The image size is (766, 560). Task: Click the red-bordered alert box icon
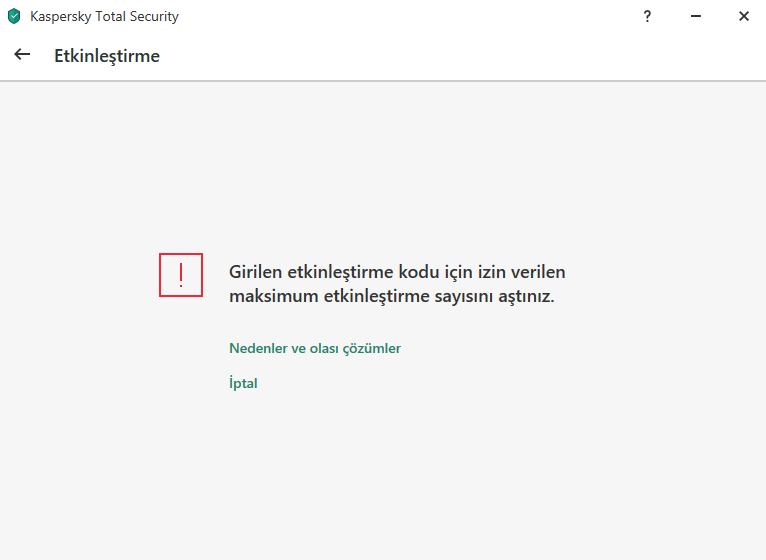pos(181,275)
